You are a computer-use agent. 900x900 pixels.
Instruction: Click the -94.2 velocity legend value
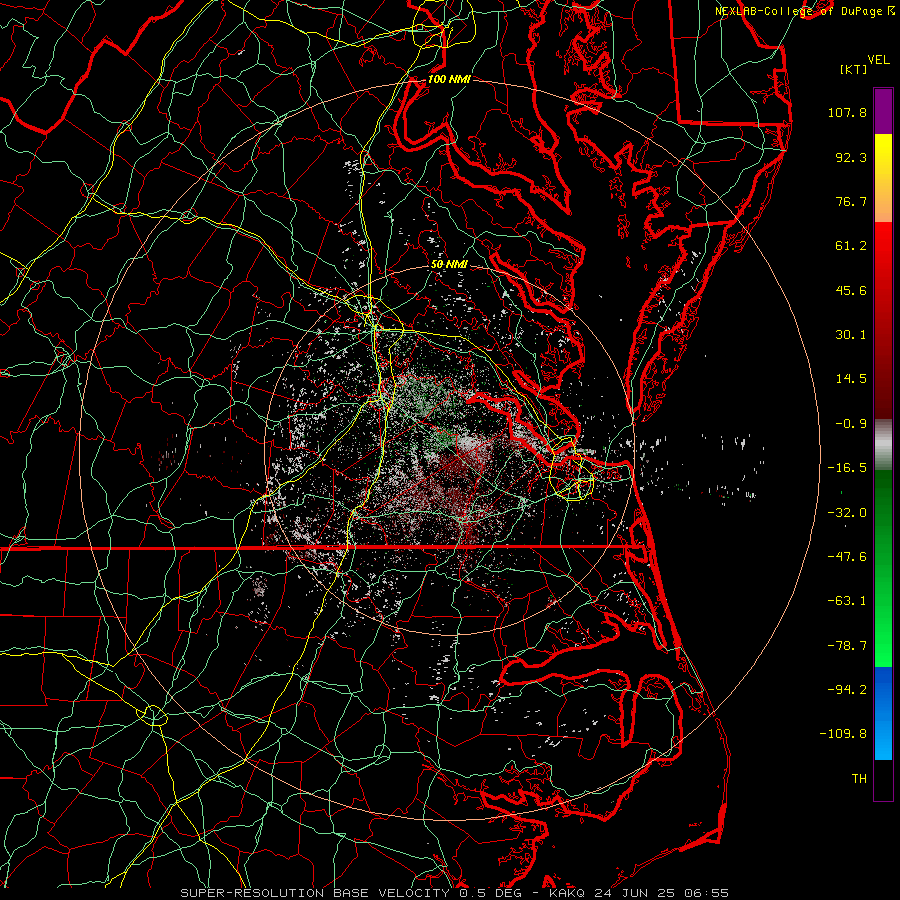pyautogui.click(x=847, y=690)
